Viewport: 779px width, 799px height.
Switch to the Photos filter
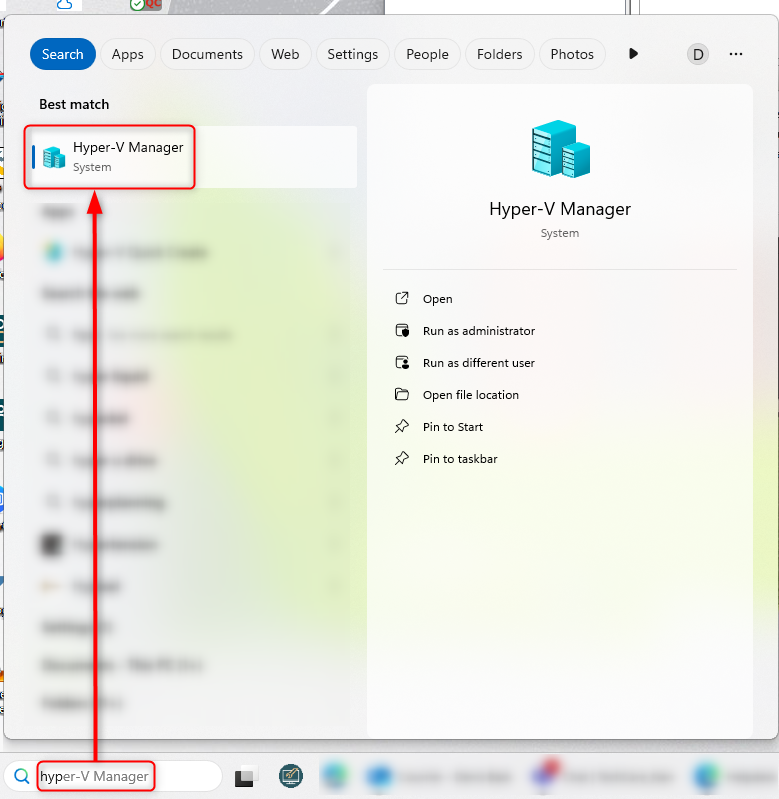[572, 54]
